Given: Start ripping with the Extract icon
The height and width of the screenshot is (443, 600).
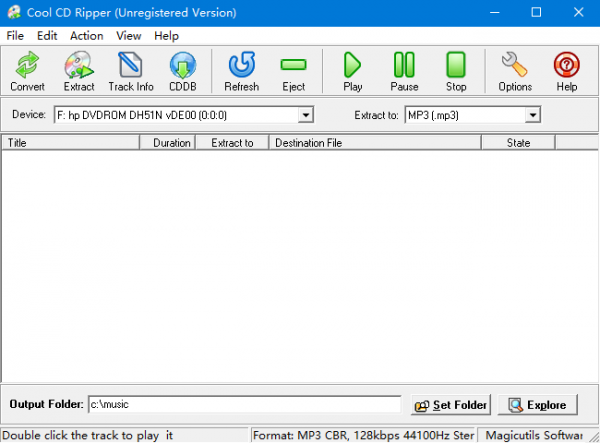Looking at the screenshot, I should click(x=79, y=71).
